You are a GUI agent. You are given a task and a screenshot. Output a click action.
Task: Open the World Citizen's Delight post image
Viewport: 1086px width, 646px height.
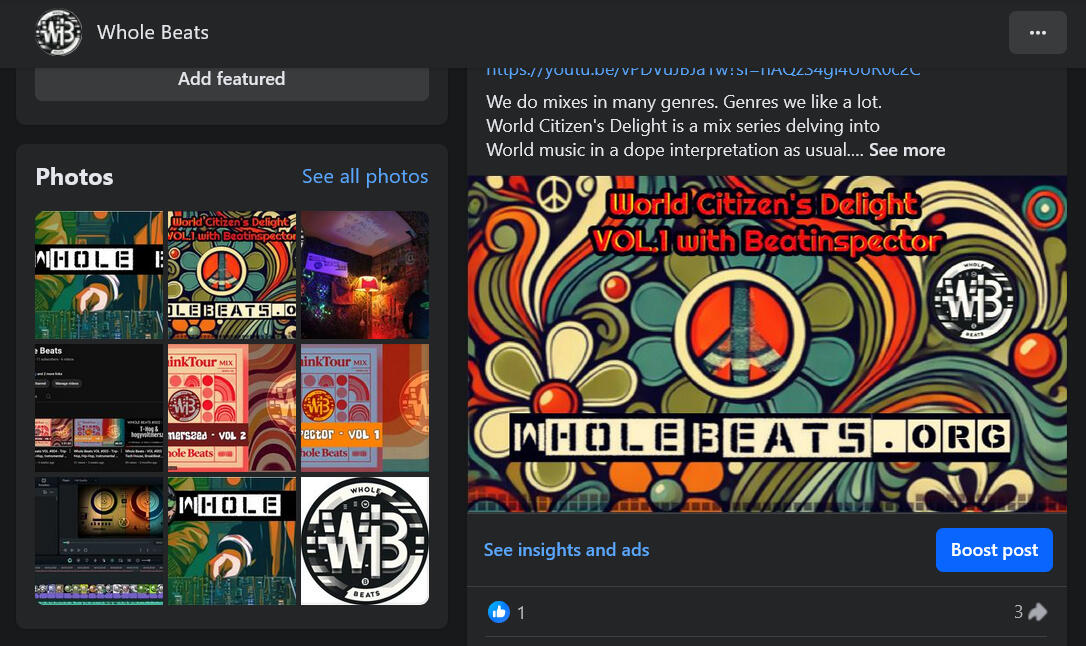point(759,343)
